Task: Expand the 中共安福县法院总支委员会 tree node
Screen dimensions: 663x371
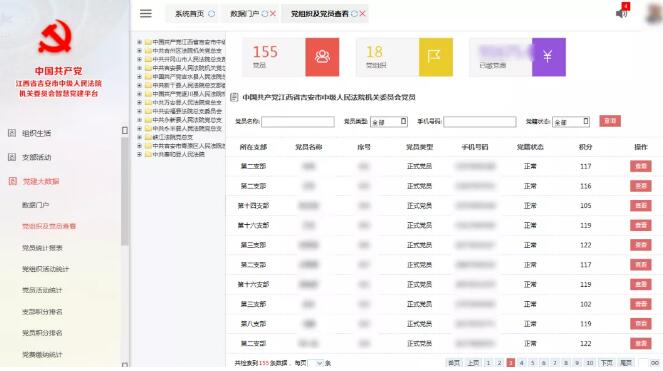Action: point(139,111)
